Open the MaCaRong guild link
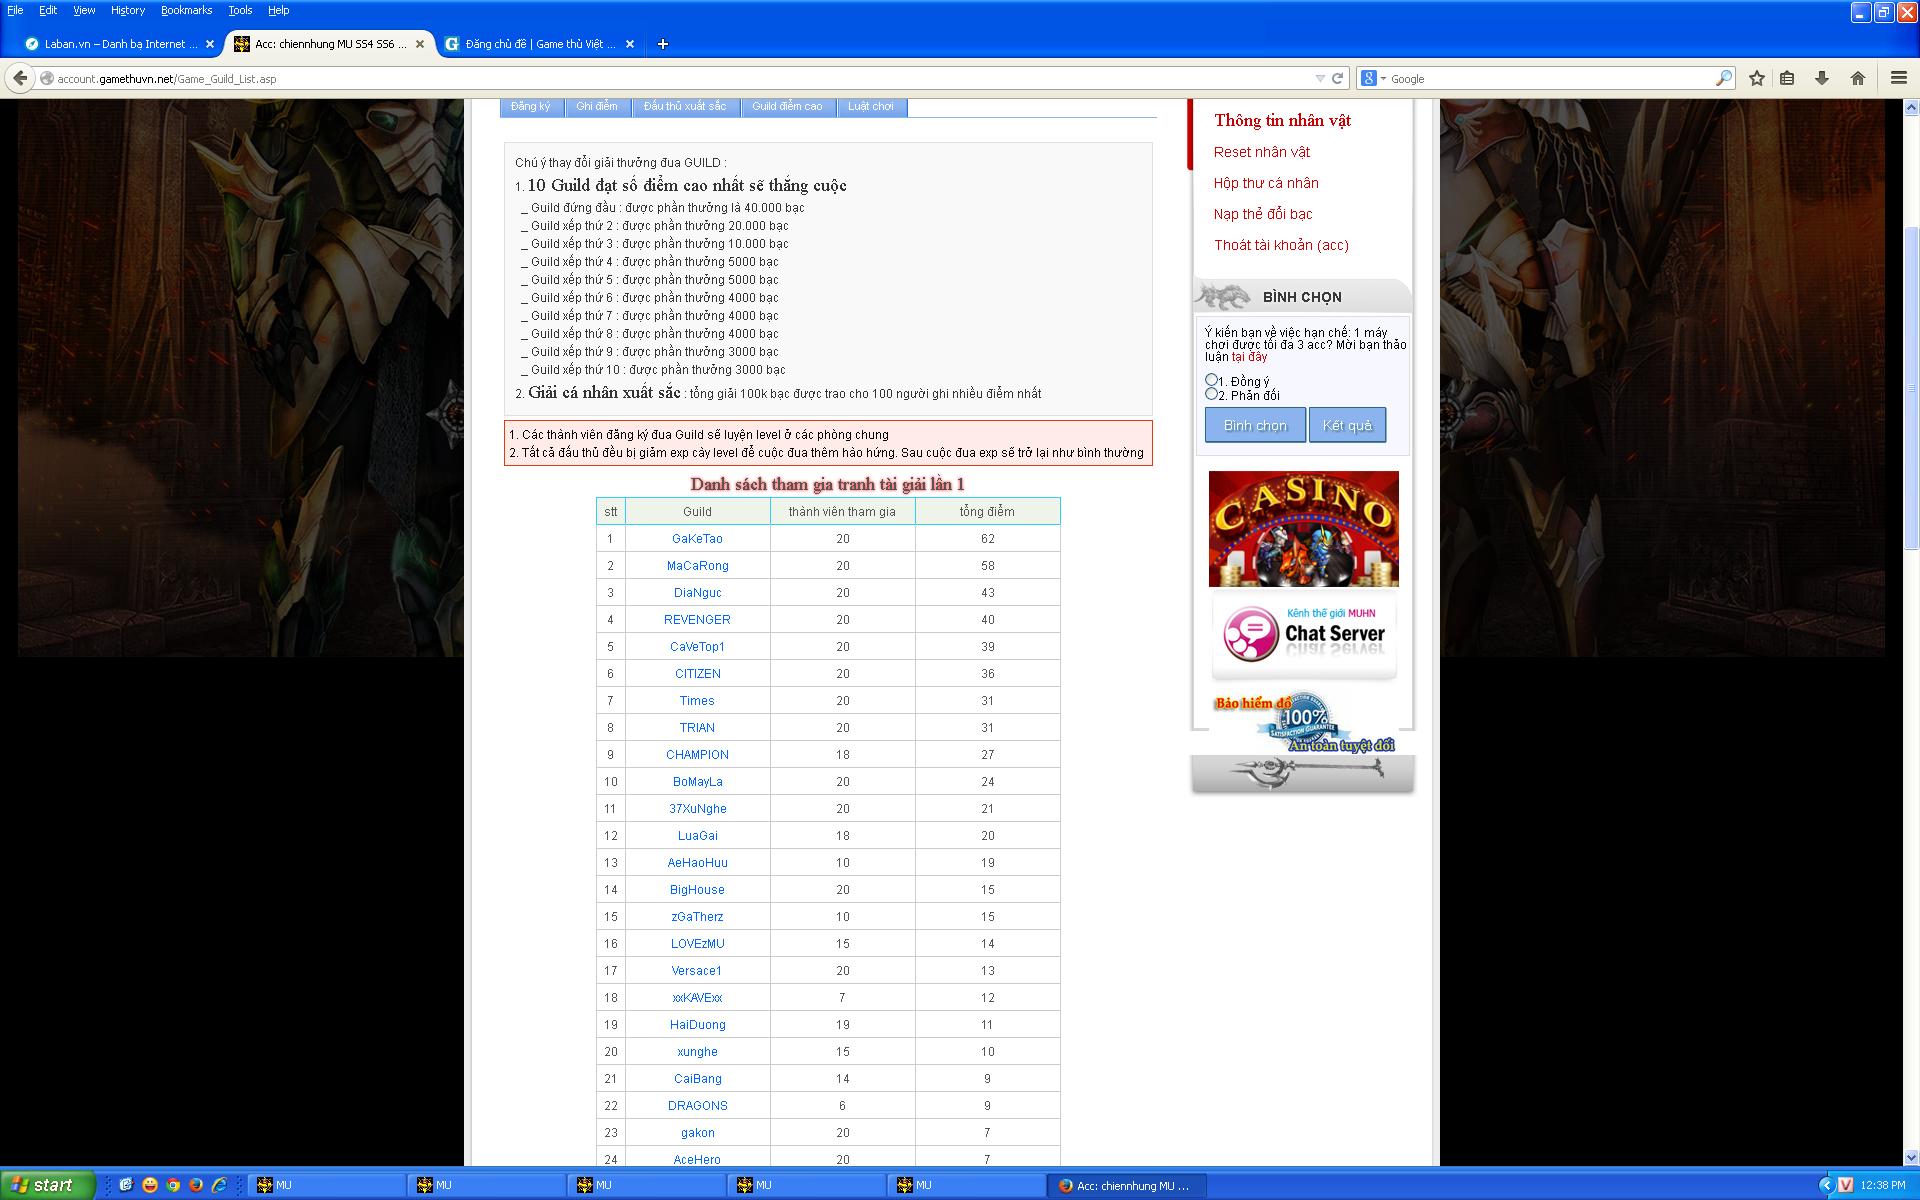Image resolution: width=1920 pixels, height=1200 pixels. (x=697, y=566)
